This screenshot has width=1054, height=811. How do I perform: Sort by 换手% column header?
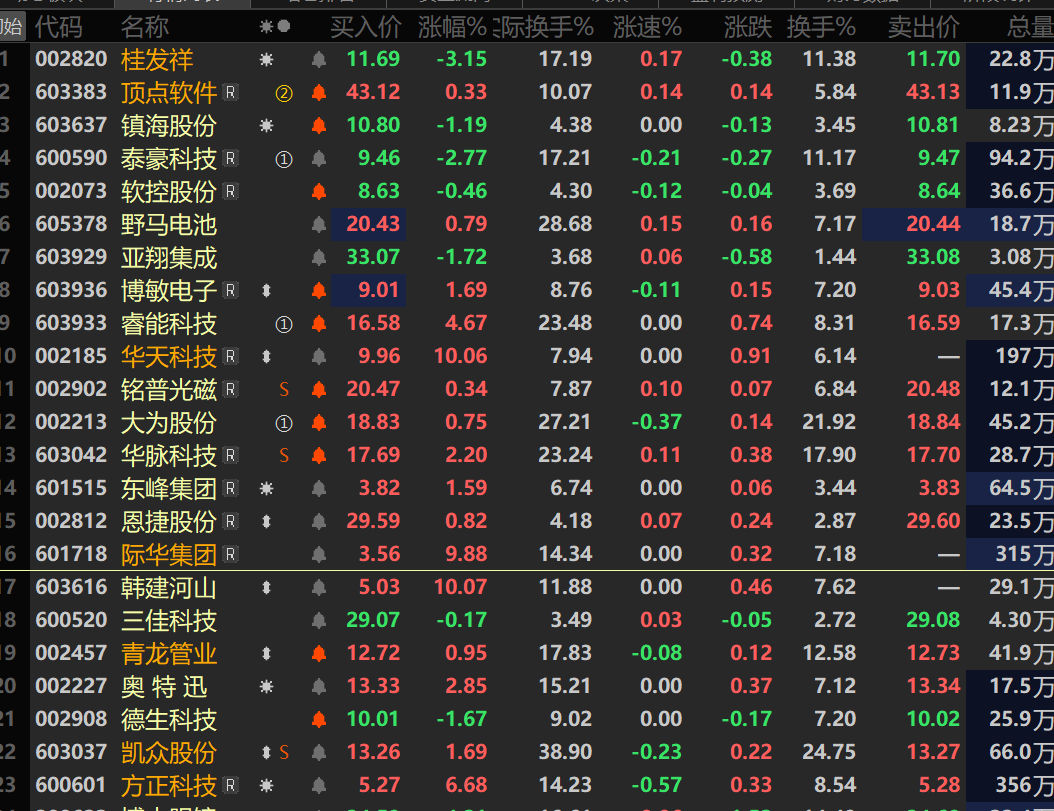(x=821, y=27)
